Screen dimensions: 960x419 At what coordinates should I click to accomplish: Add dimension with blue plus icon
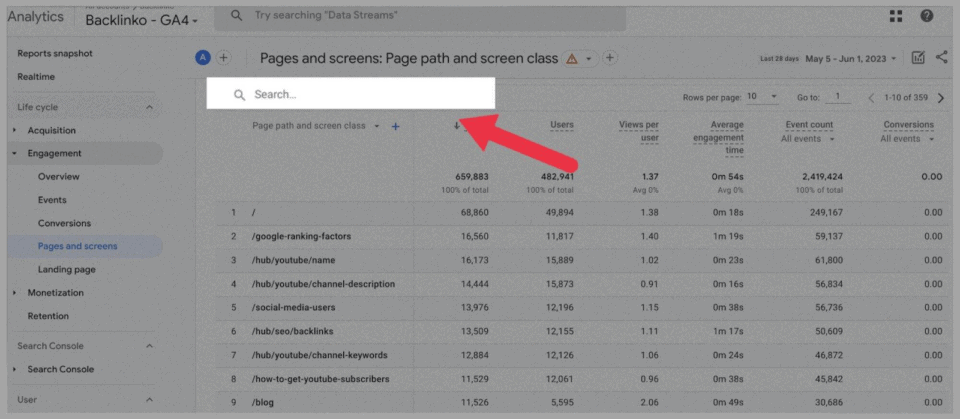point(396,127)
